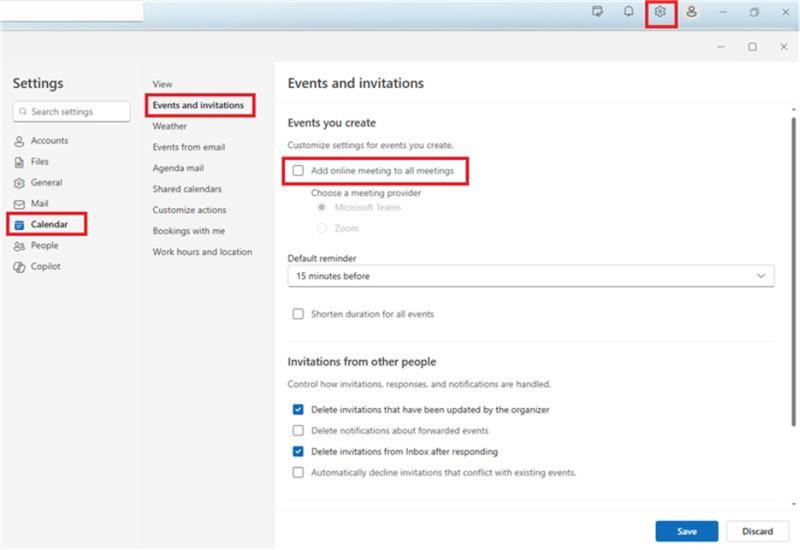
Task: Click the scrollbar up arrow
Action: [793, 109]
